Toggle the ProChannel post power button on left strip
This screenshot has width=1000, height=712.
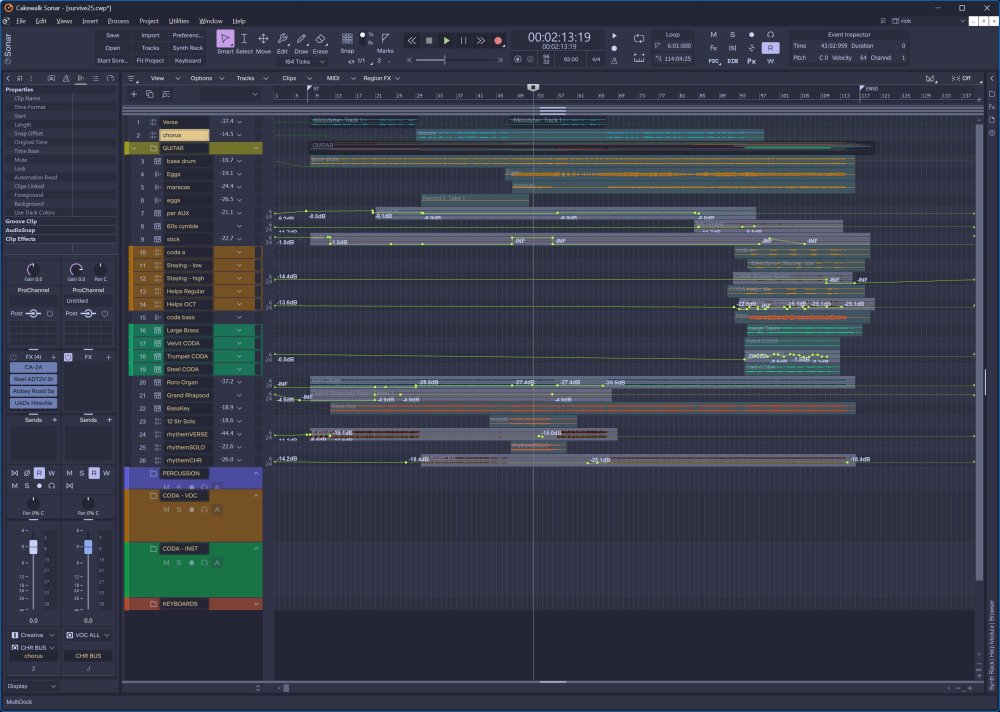pos(50,313)
